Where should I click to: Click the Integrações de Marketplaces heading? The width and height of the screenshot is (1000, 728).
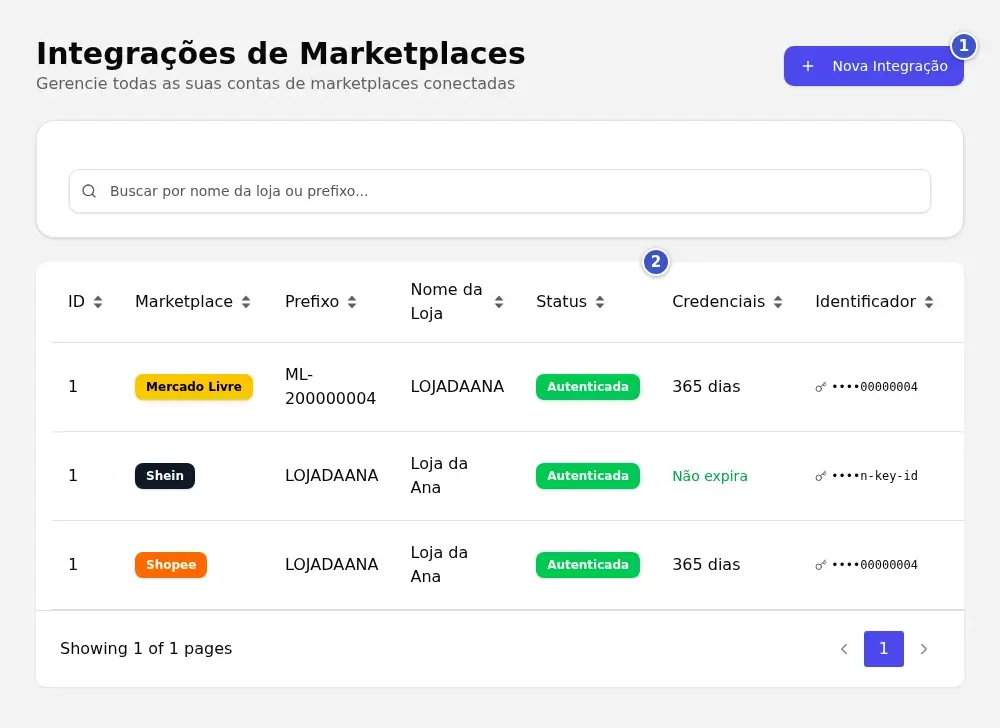tap(281, 54)
